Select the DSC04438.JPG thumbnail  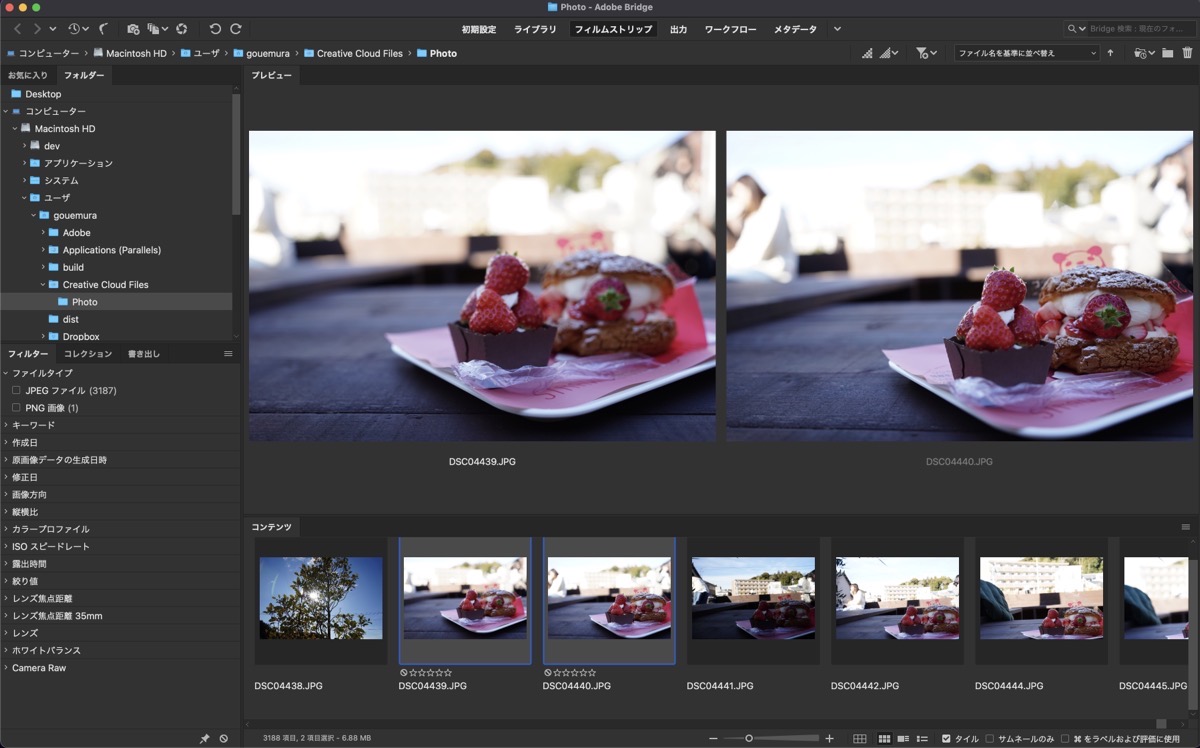point(321,598)
